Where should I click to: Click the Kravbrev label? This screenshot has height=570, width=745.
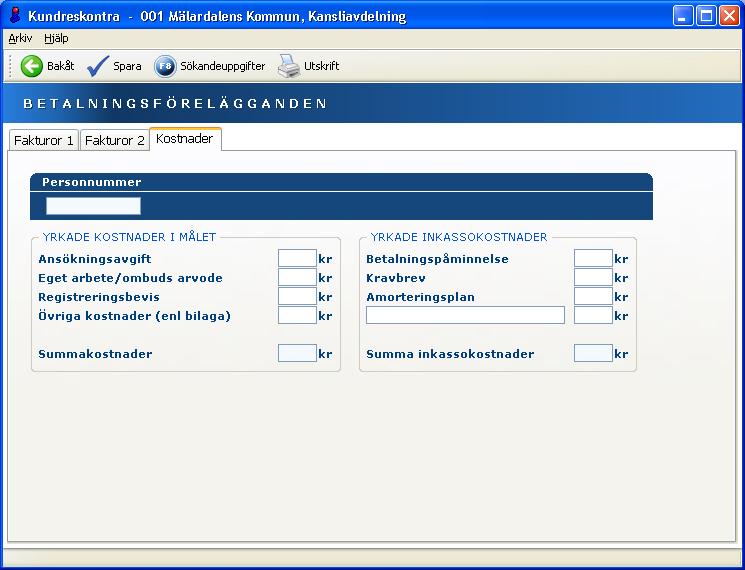tap(396, 278)
